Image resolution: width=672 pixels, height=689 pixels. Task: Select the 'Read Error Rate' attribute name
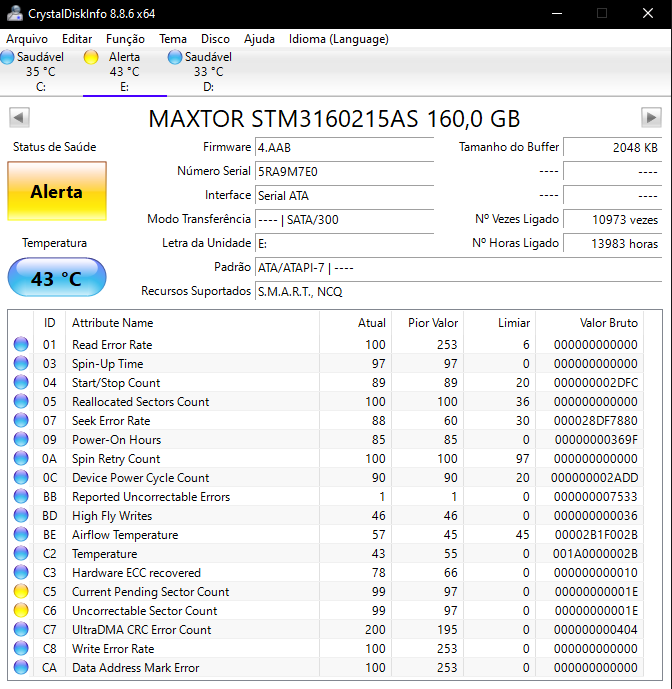pos(112,345)
